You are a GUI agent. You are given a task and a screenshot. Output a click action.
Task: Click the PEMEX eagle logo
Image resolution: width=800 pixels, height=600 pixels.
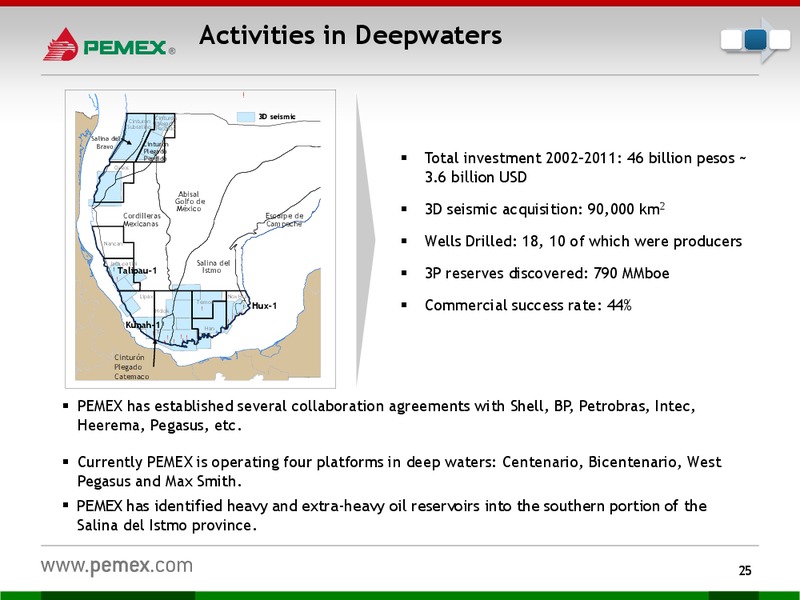click(60, 44)
